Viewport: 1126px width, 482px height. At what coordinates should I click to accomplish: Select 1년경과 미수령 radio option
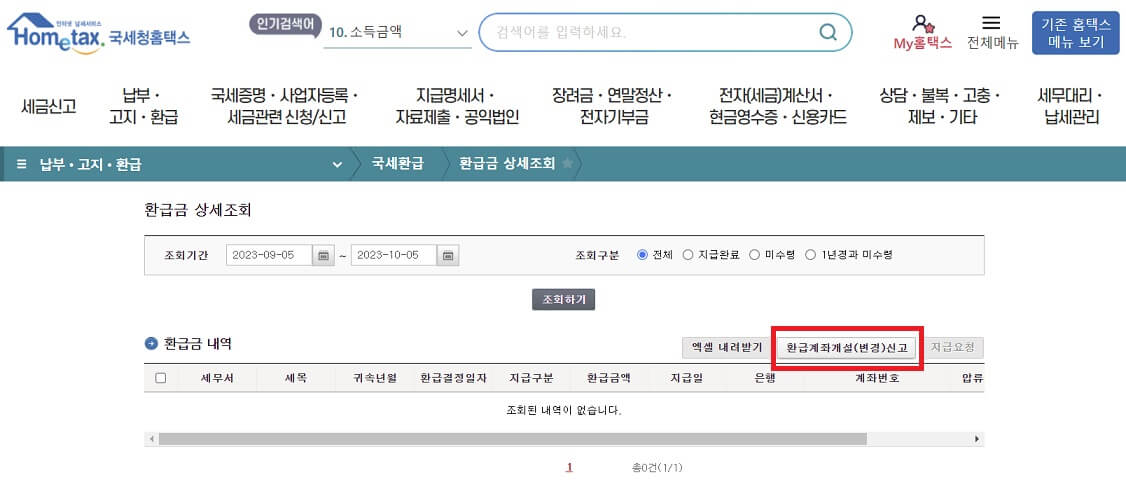811,254
